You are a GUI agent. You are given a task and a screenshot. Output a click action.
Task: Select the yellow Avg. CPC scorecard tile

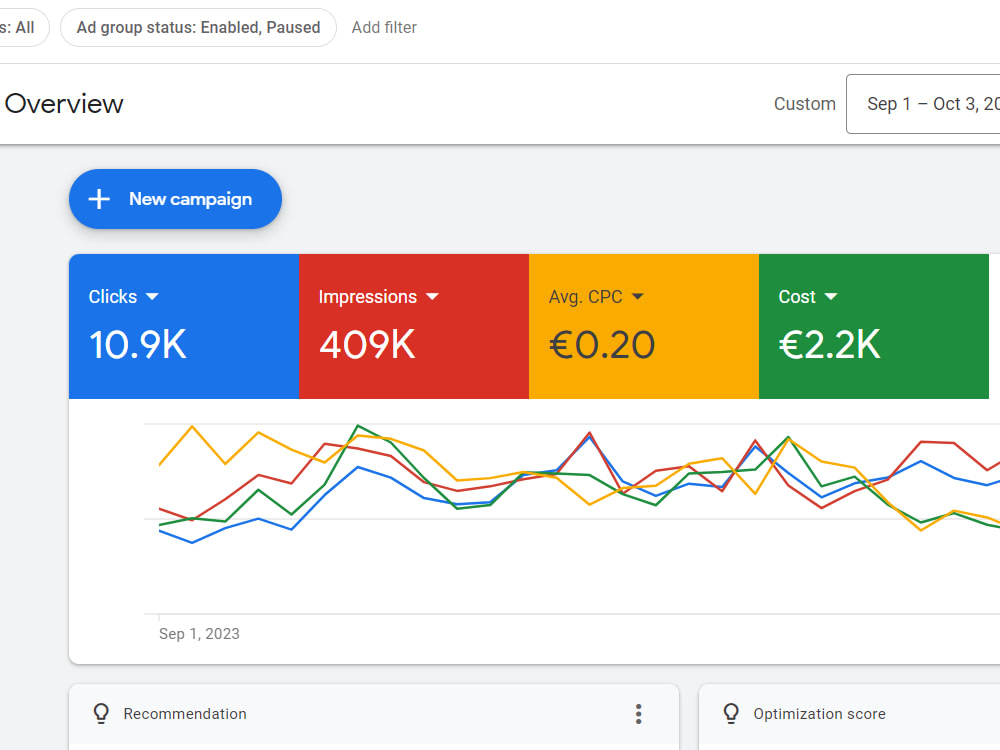(x=644, y=327)
